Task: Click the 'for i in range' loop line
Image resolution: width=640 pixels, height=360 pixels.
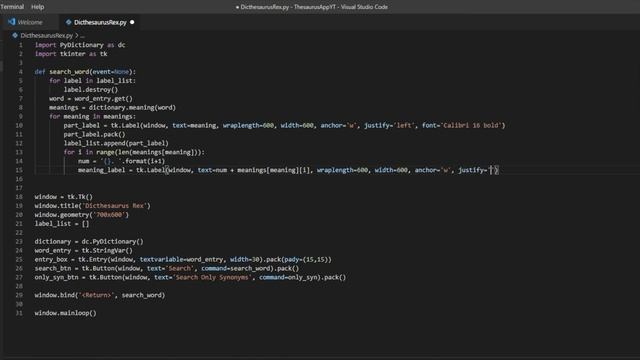Action: click(134, 152)
